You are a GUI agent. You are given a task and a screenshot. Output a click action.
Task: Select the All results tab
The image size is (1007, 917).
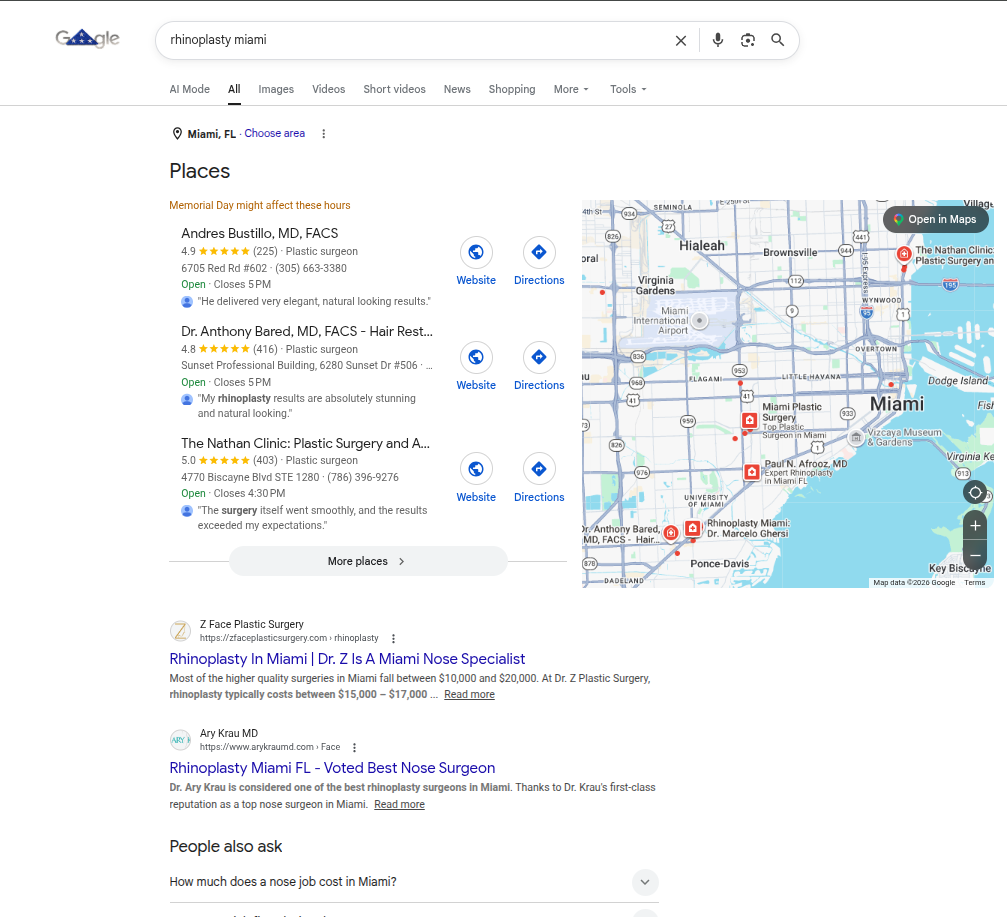pyautogui.click(x=234, y=89)
